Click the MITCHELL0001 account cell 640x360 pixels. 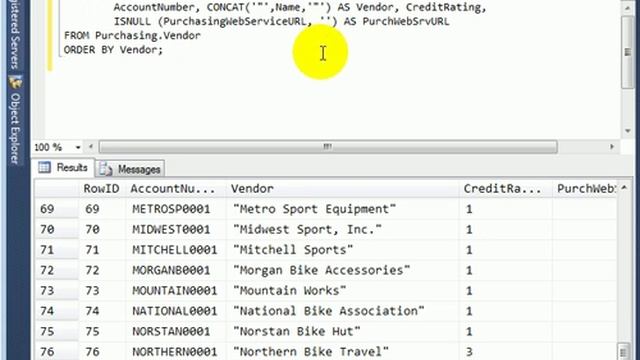176,249
